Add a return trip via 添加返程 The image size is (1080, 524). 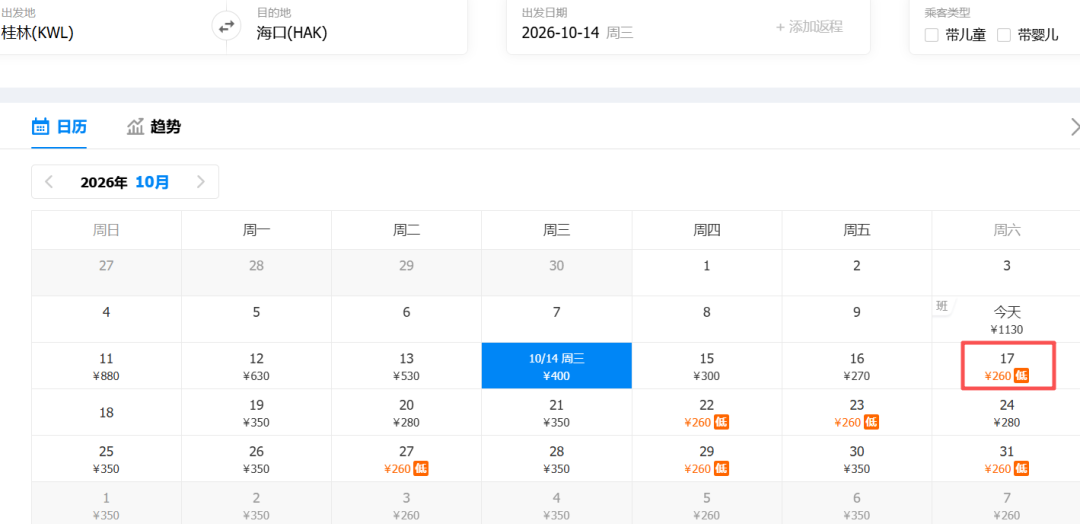coord(809,27)
